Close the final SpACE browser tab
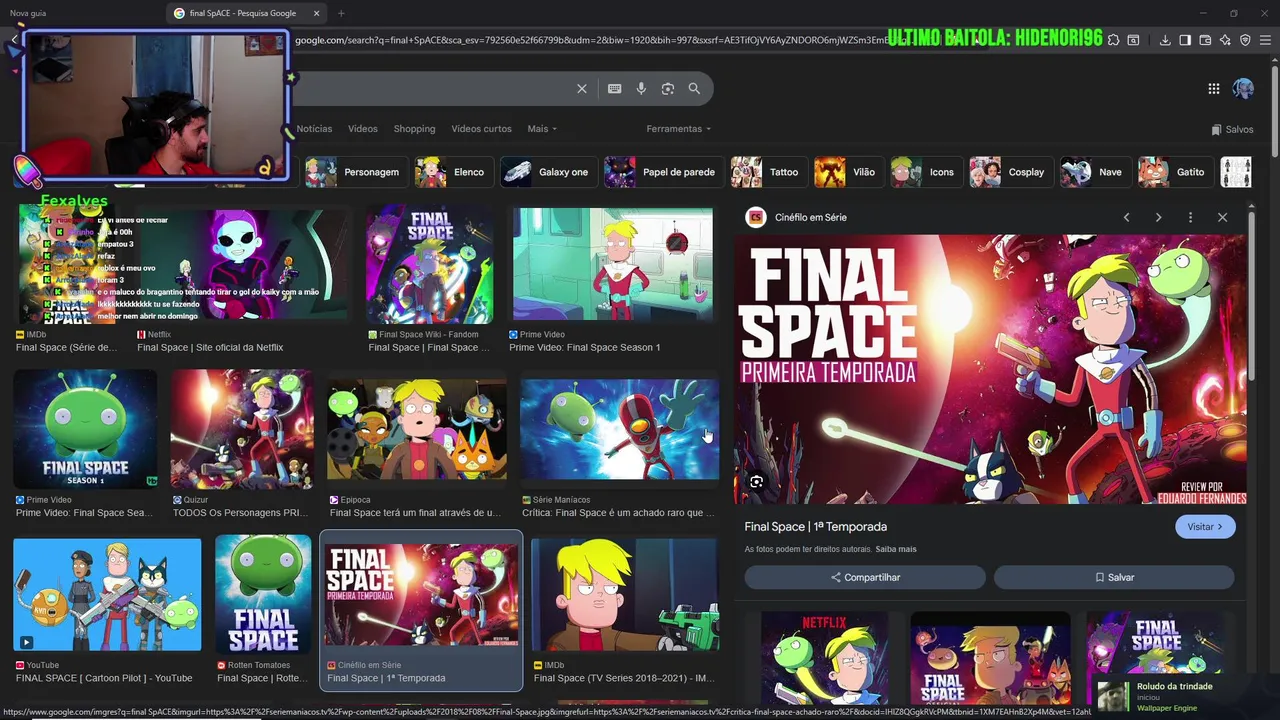 [317, 13]
